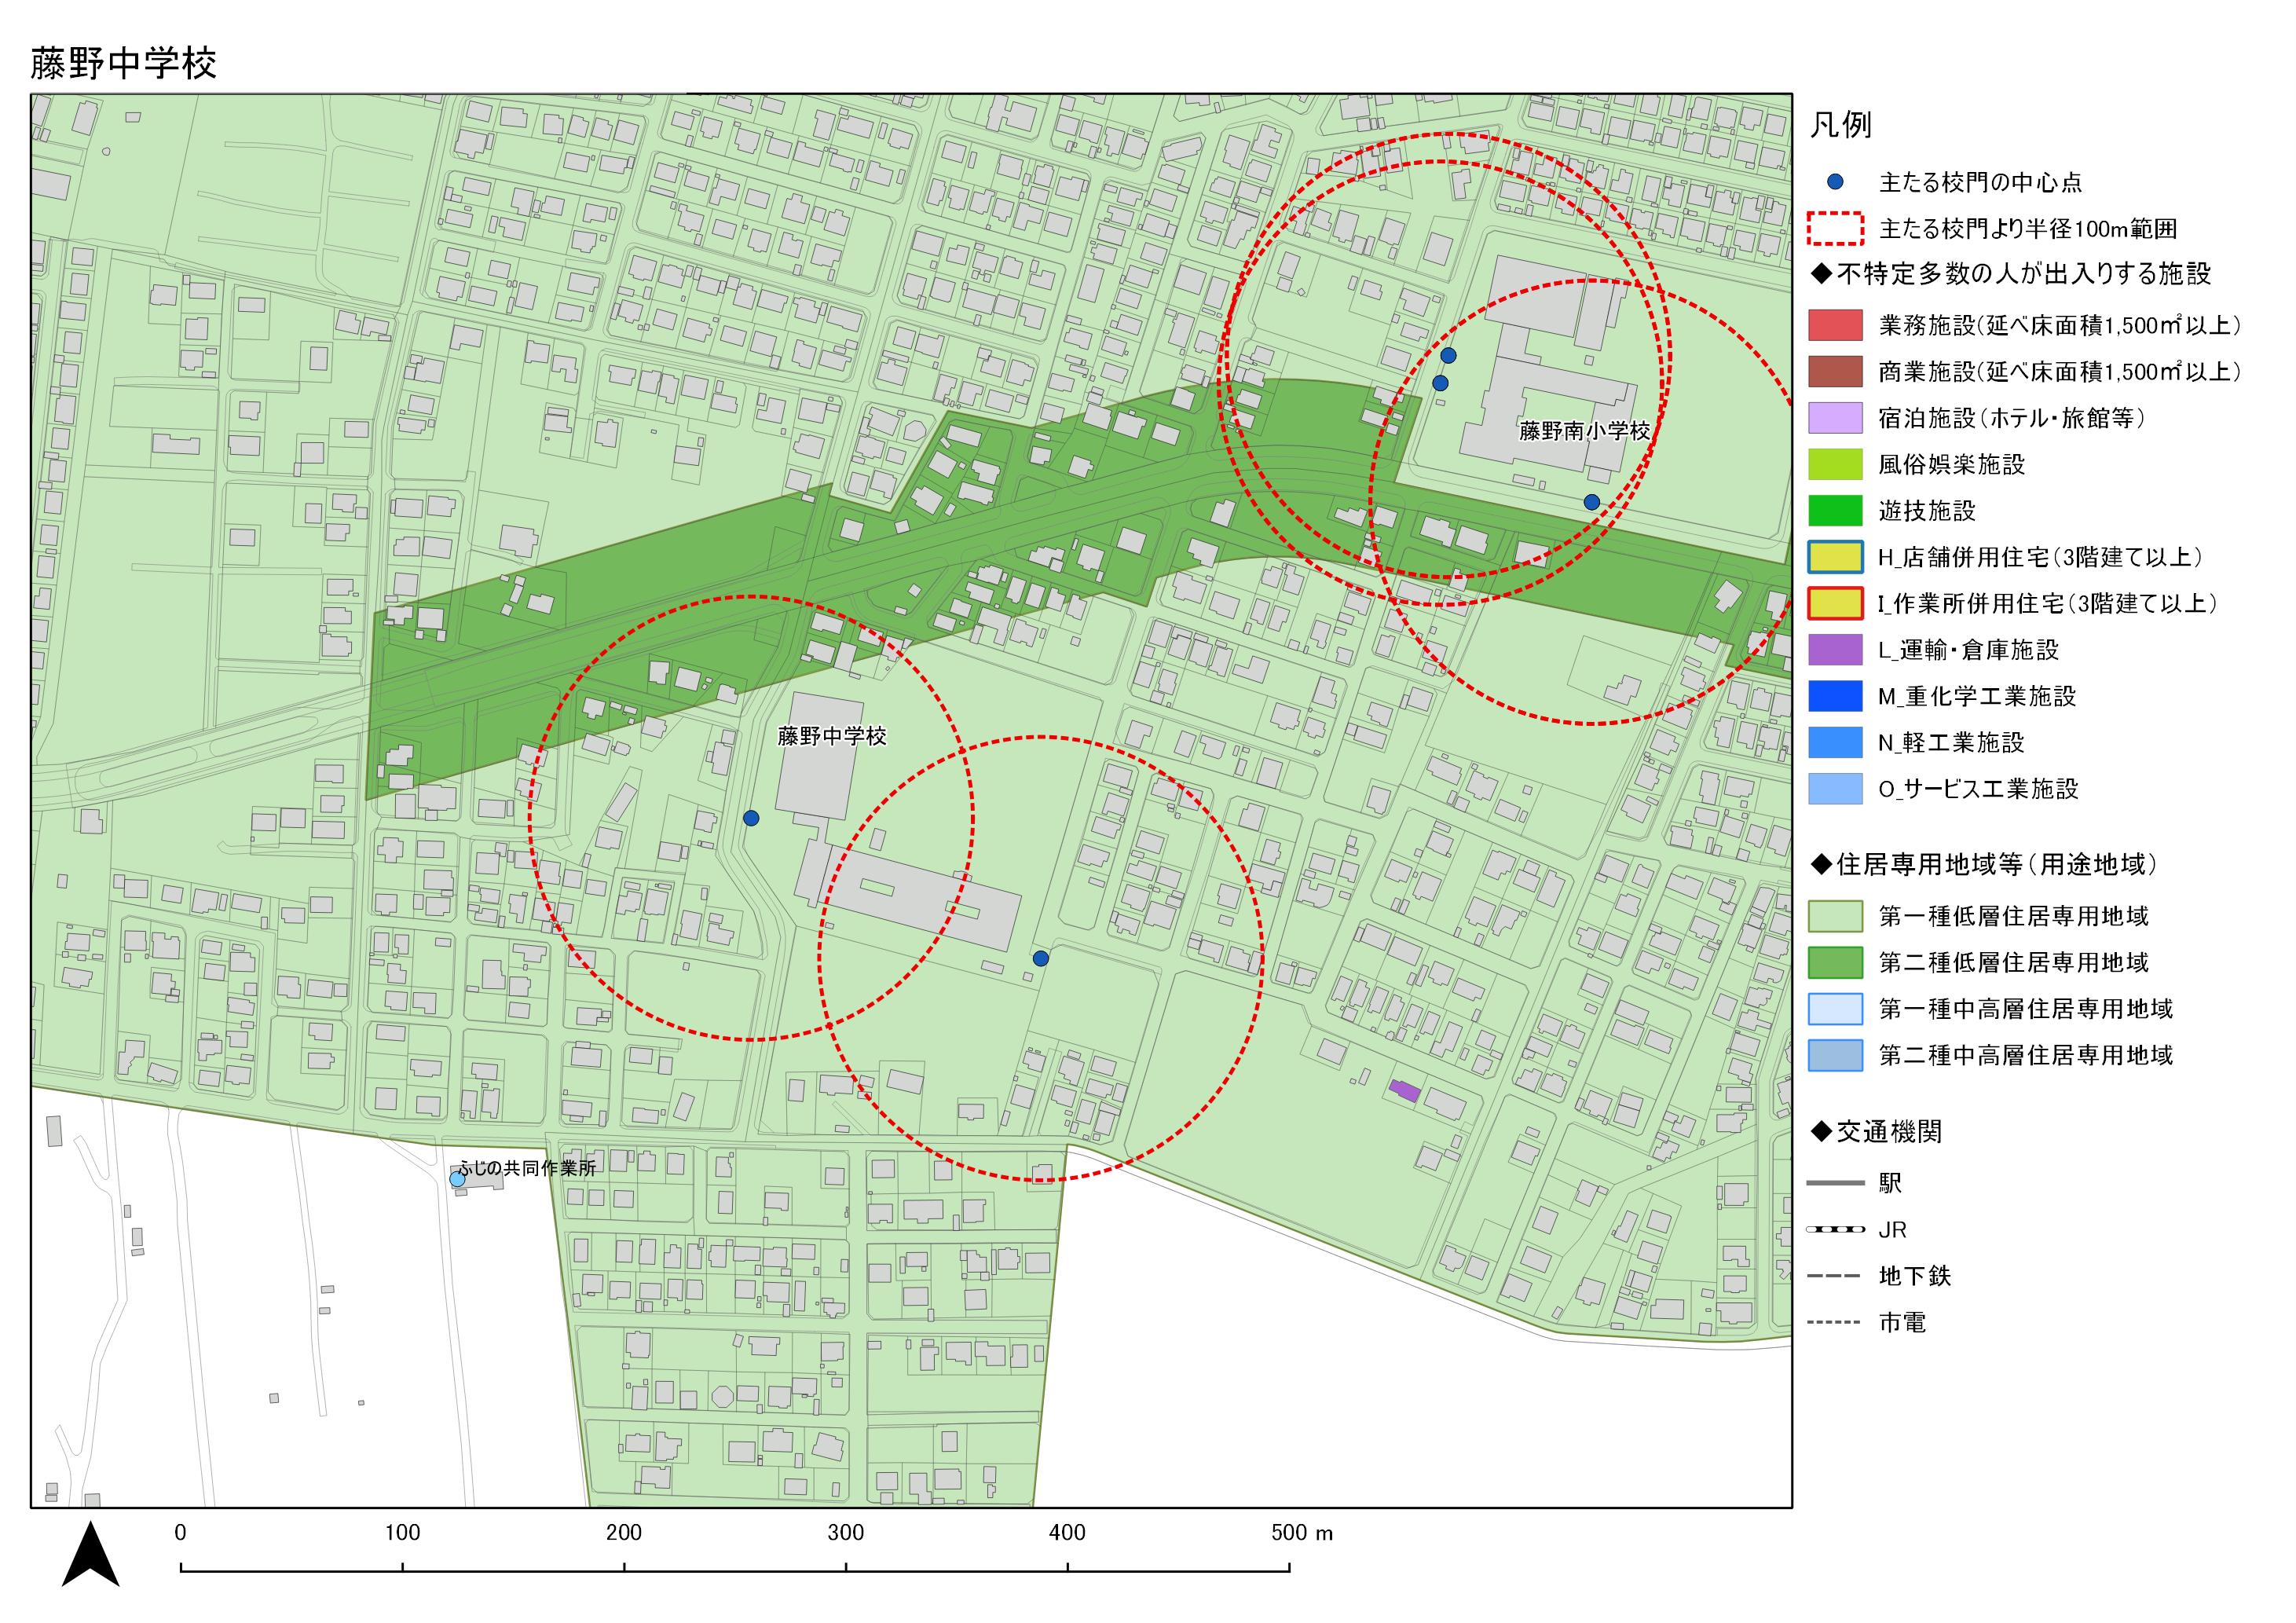Click the 第一種低層住居専用地域 legend text

pos(2014,916)
